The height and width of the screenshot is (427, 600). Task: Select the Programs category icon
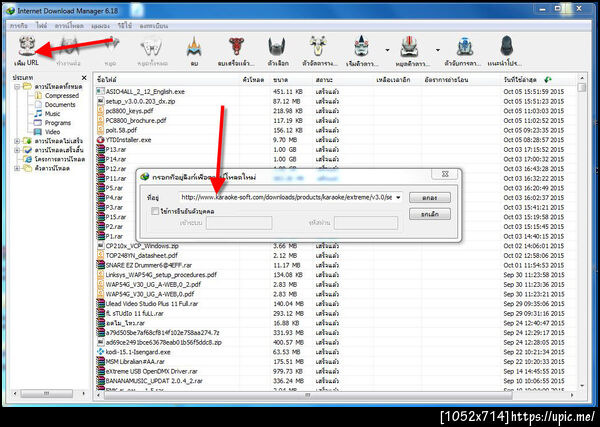click(x=38, y=123)
